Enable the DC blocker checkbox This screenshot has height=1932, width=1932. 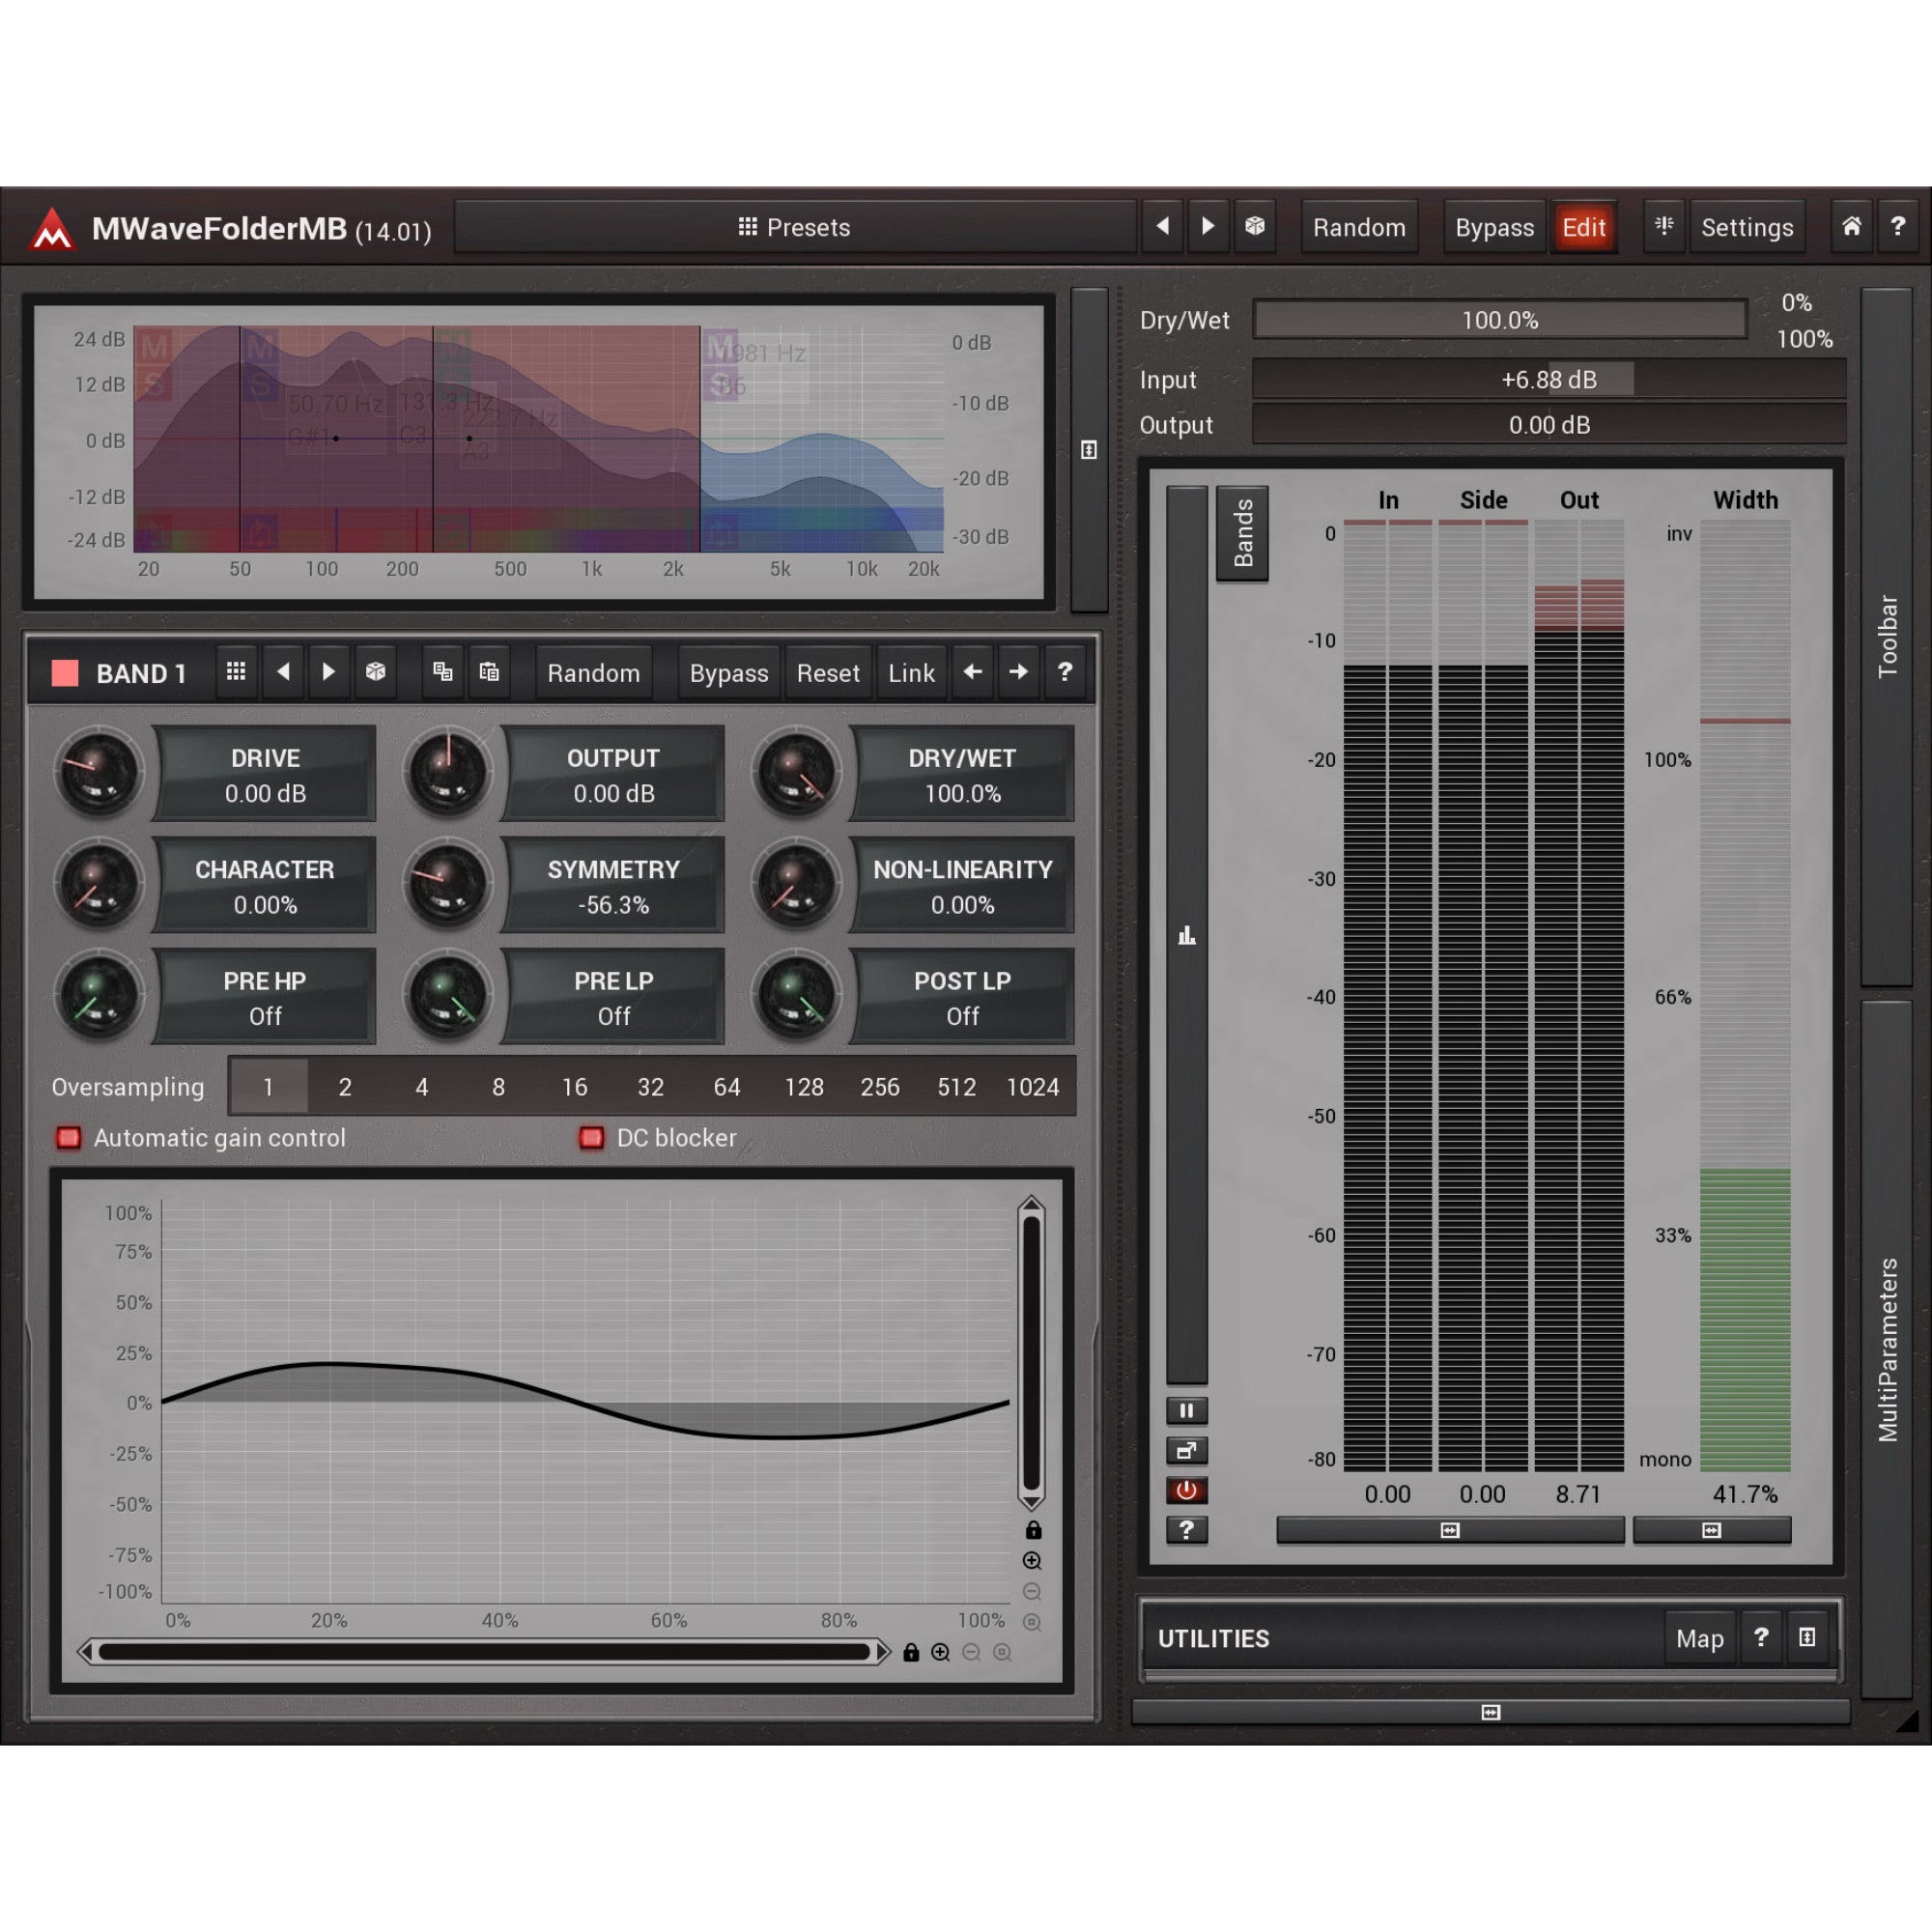[591, 1138]
